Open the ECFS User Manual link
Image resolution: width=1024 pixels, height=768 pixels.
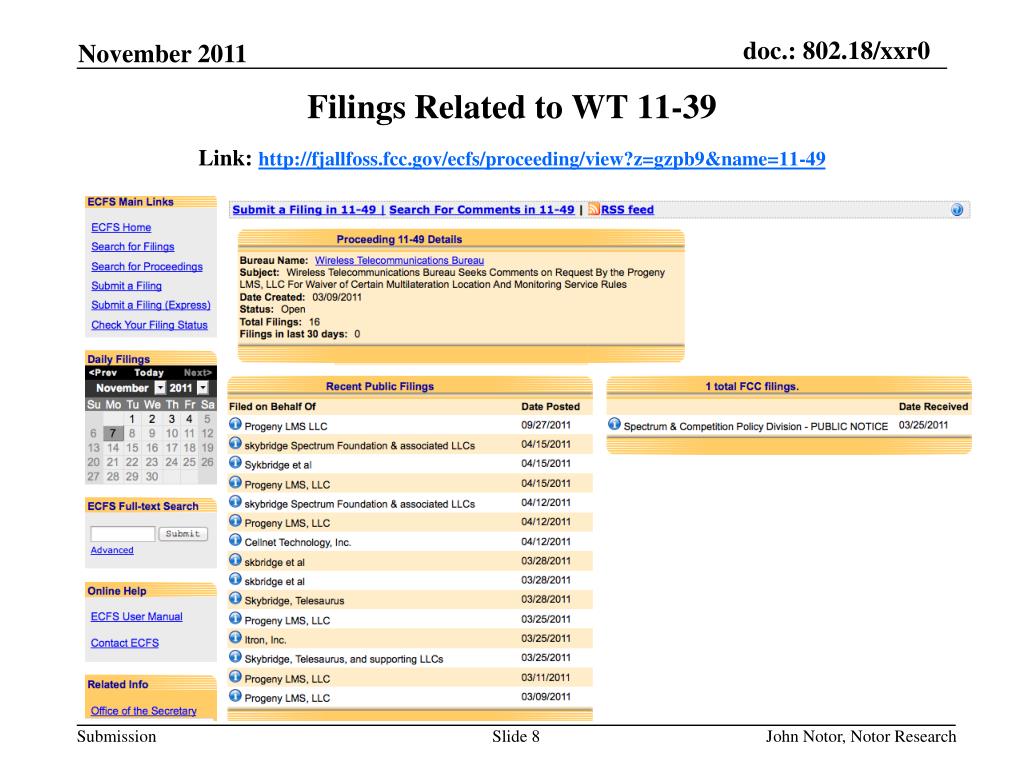point(136,616)
